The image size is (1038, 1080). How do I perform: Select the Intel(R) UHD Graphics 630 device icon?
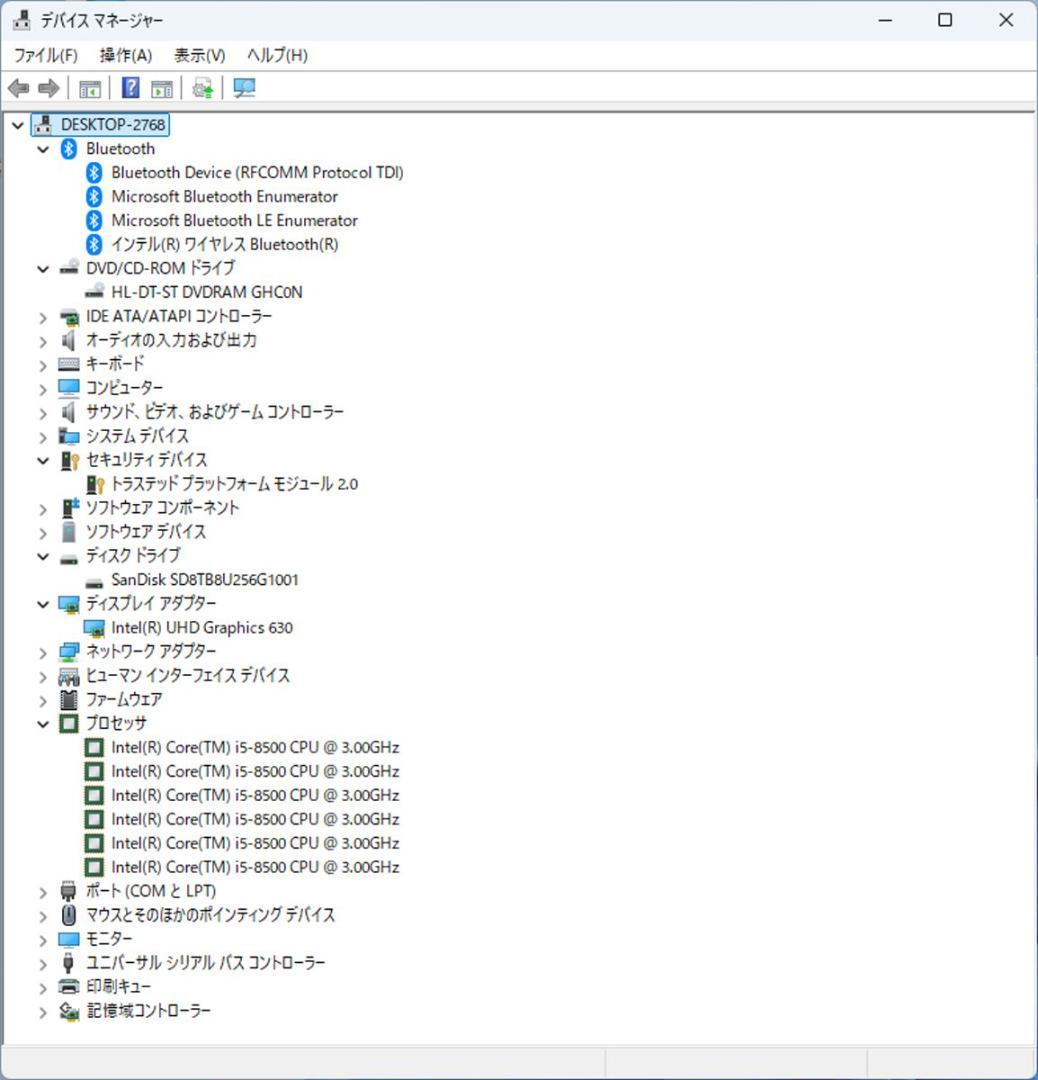tap(96, 627)
